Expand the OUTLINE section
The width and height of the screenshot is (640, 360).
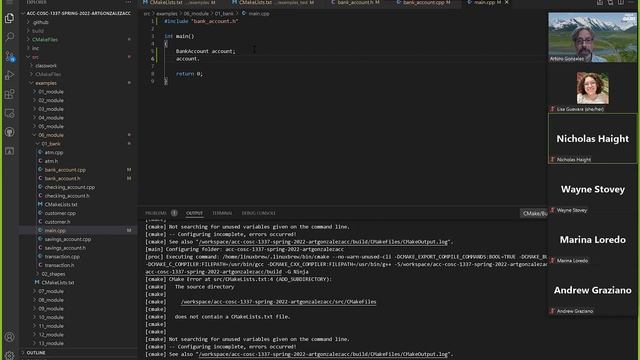click(x=36, y=353)
